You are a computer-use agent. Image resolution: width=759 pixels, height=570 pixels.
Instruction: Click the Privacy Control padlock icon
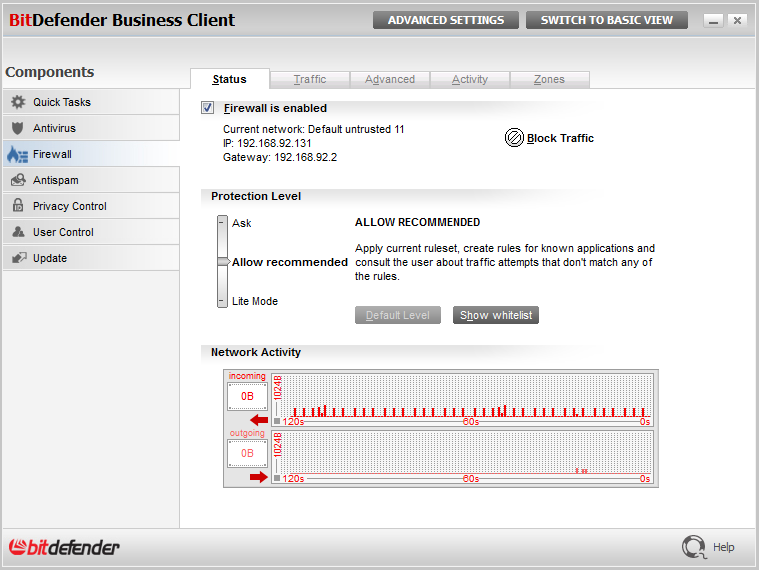pyautogui.click(x=18, y=206)
